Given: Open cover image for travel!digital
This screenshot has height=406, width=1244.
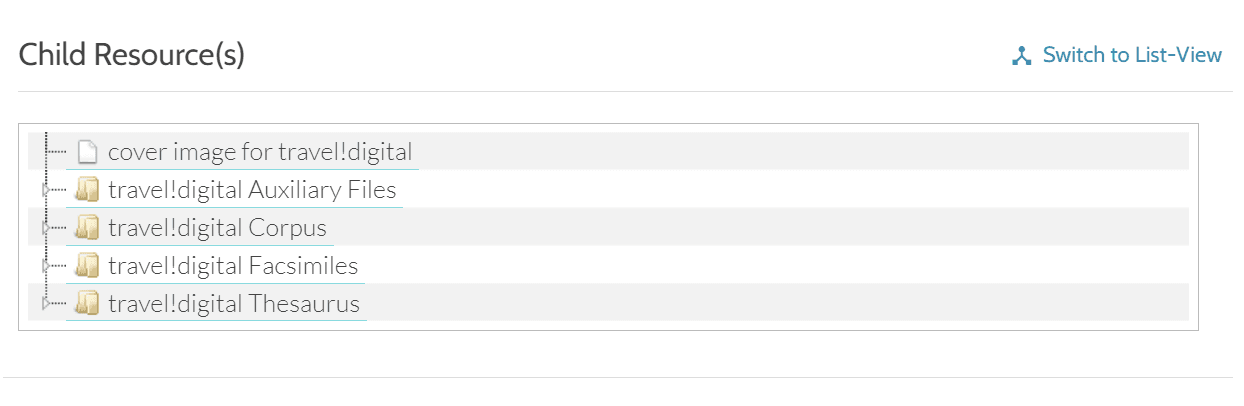Looking at the screenshot, I should [260, 152].
